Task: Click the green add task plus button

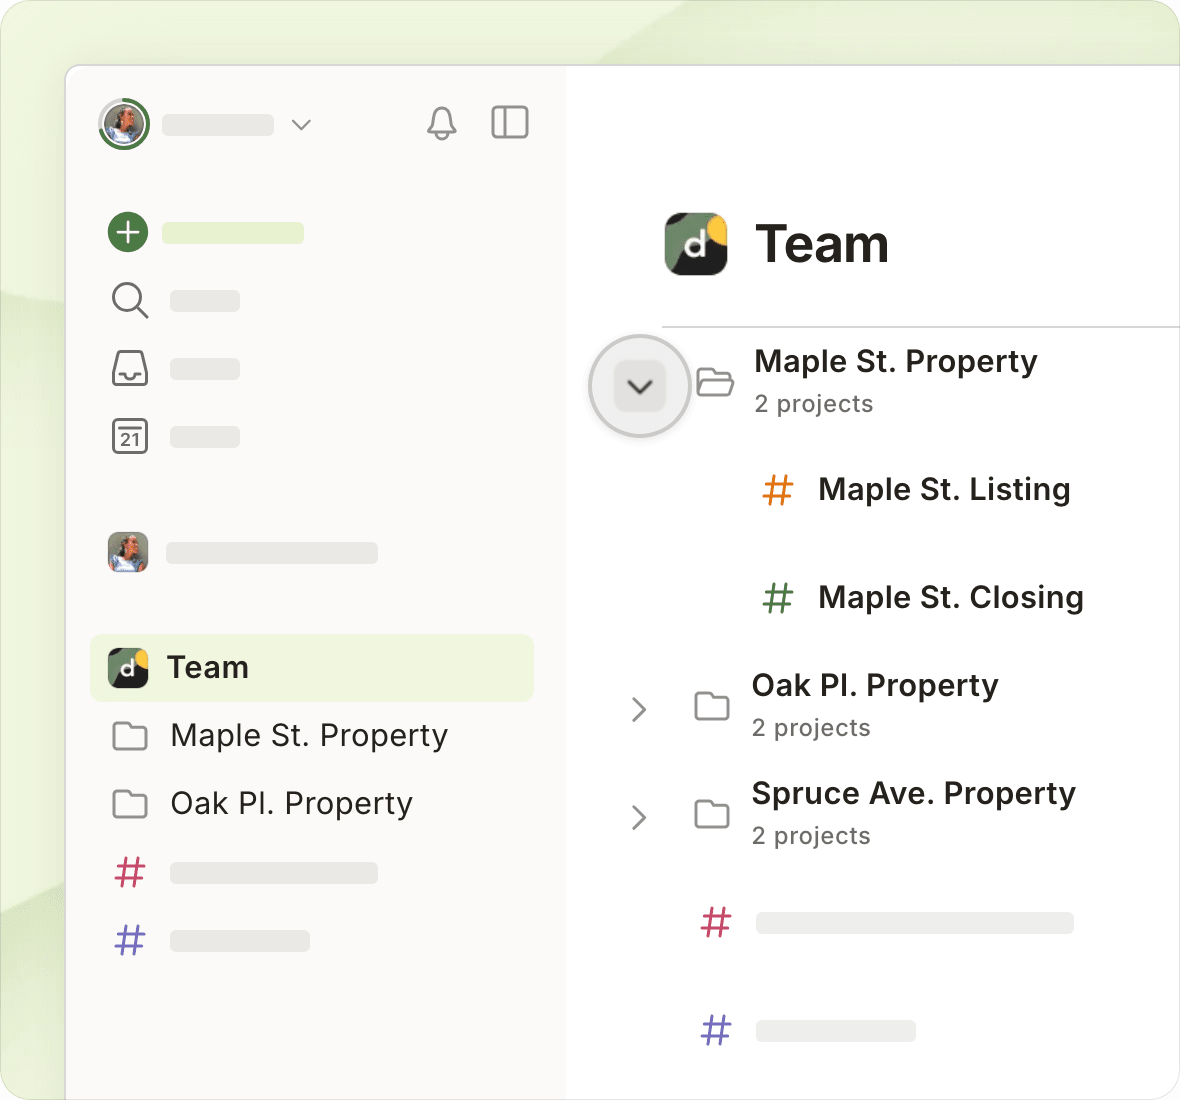Action: coord(128,232)
